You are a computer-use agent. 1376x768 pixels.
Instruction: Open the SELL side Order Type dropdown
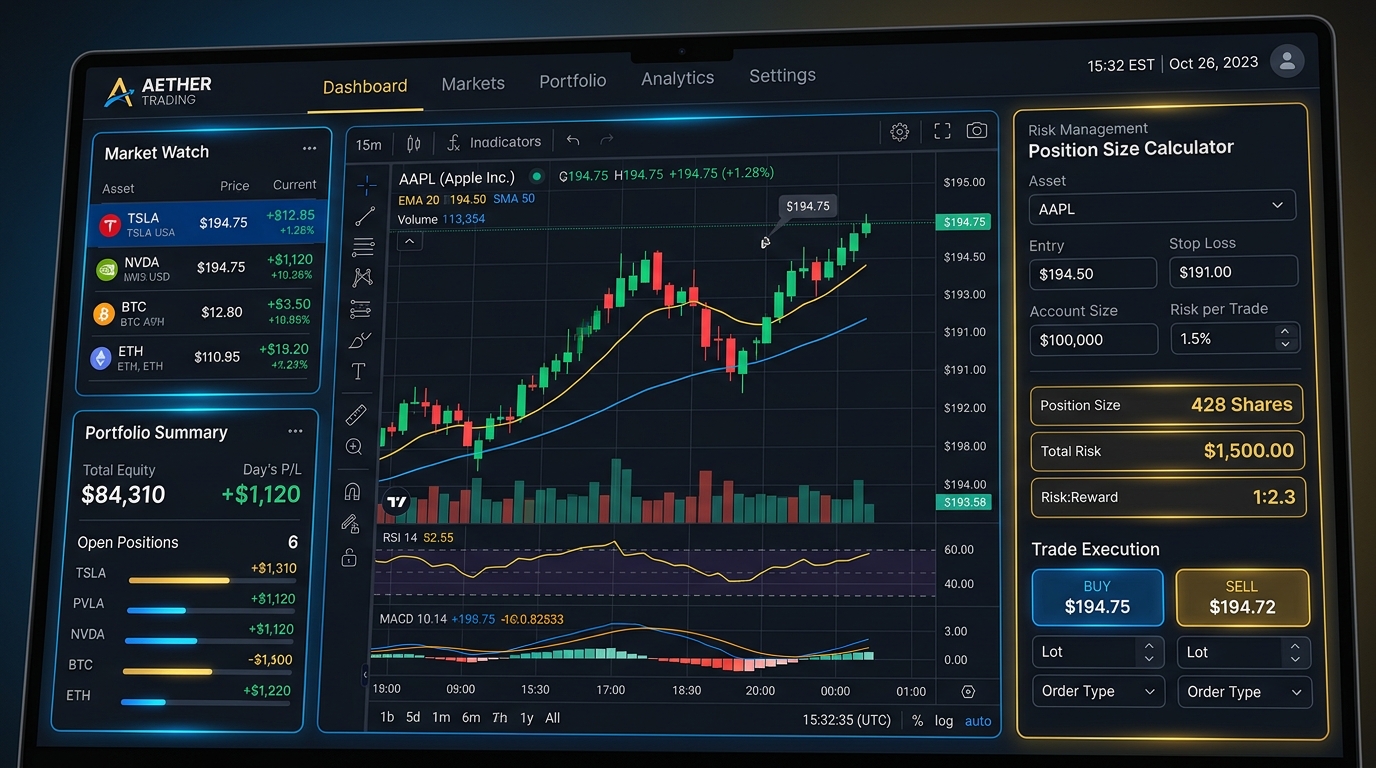tap(1244, 692)
